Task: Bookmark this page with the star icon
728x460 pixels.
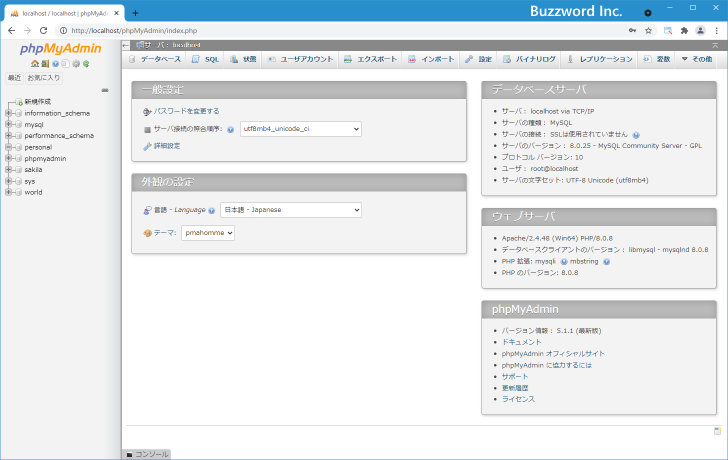Action: tap(648, 31)
